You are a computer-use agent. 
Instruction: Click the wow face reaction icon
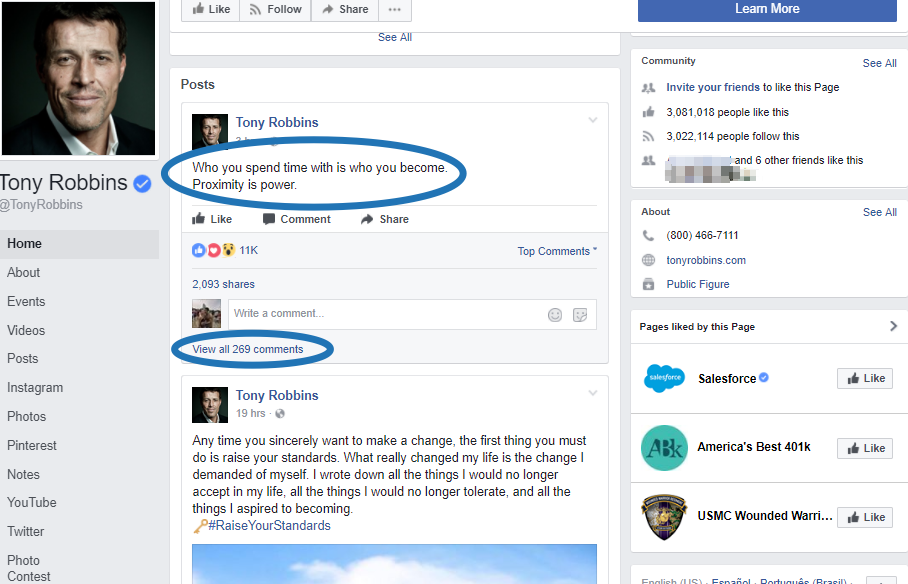coord(229,250)
